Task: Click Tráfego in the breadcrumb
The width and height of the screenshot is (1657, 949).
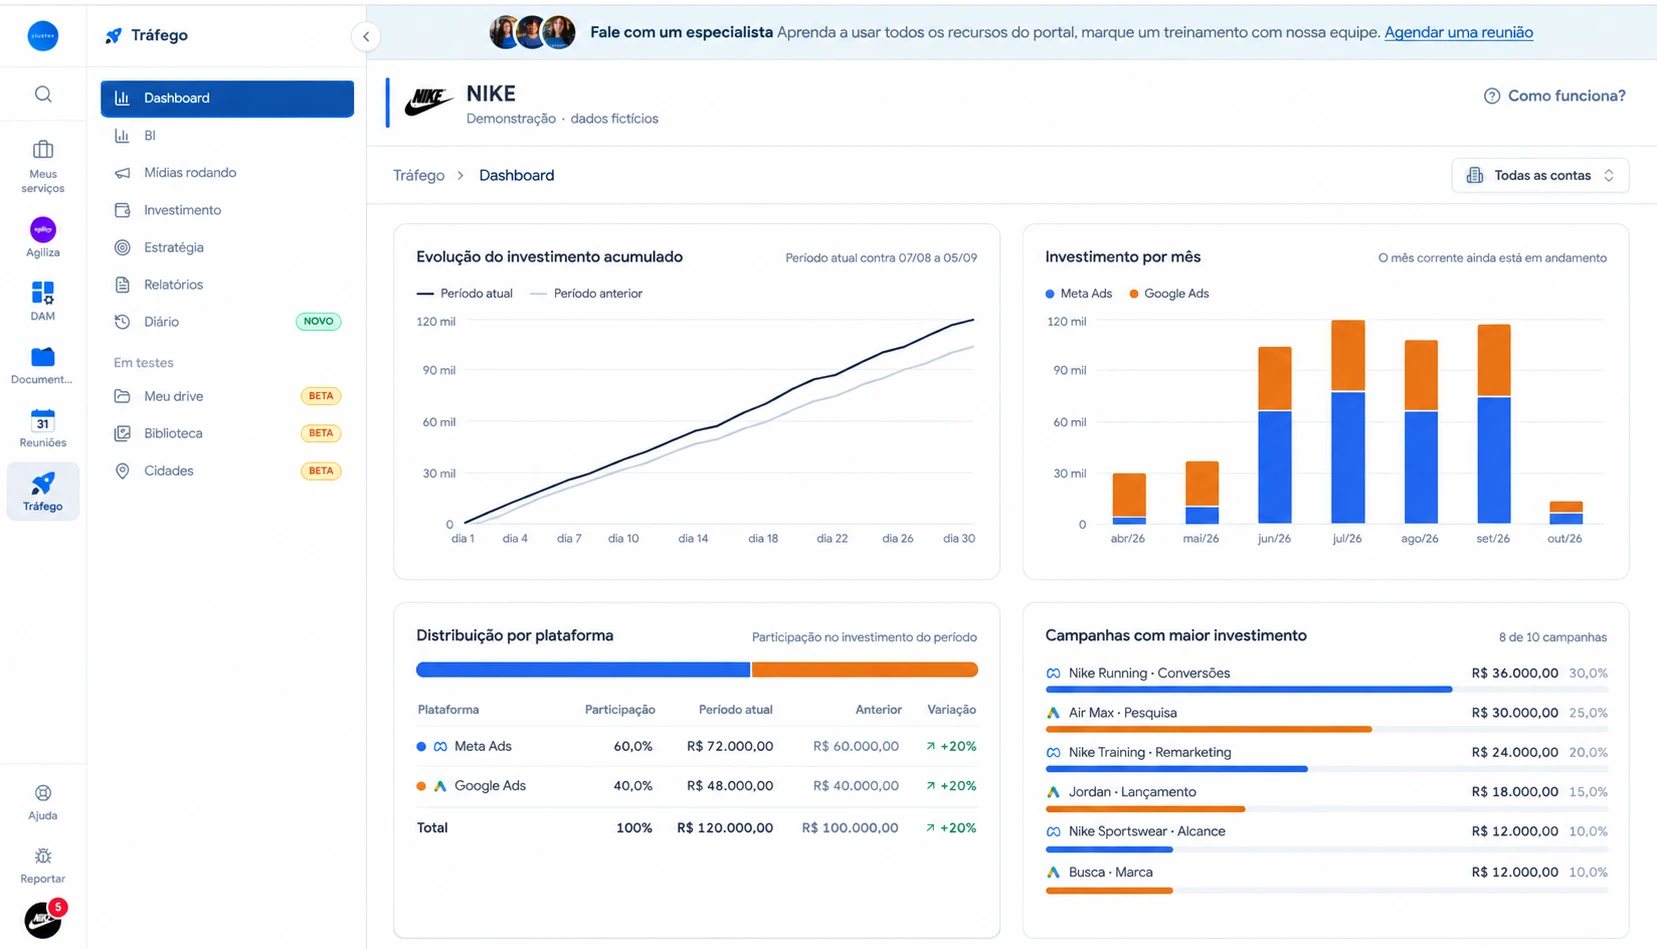Action: click(x=418, y=175)
